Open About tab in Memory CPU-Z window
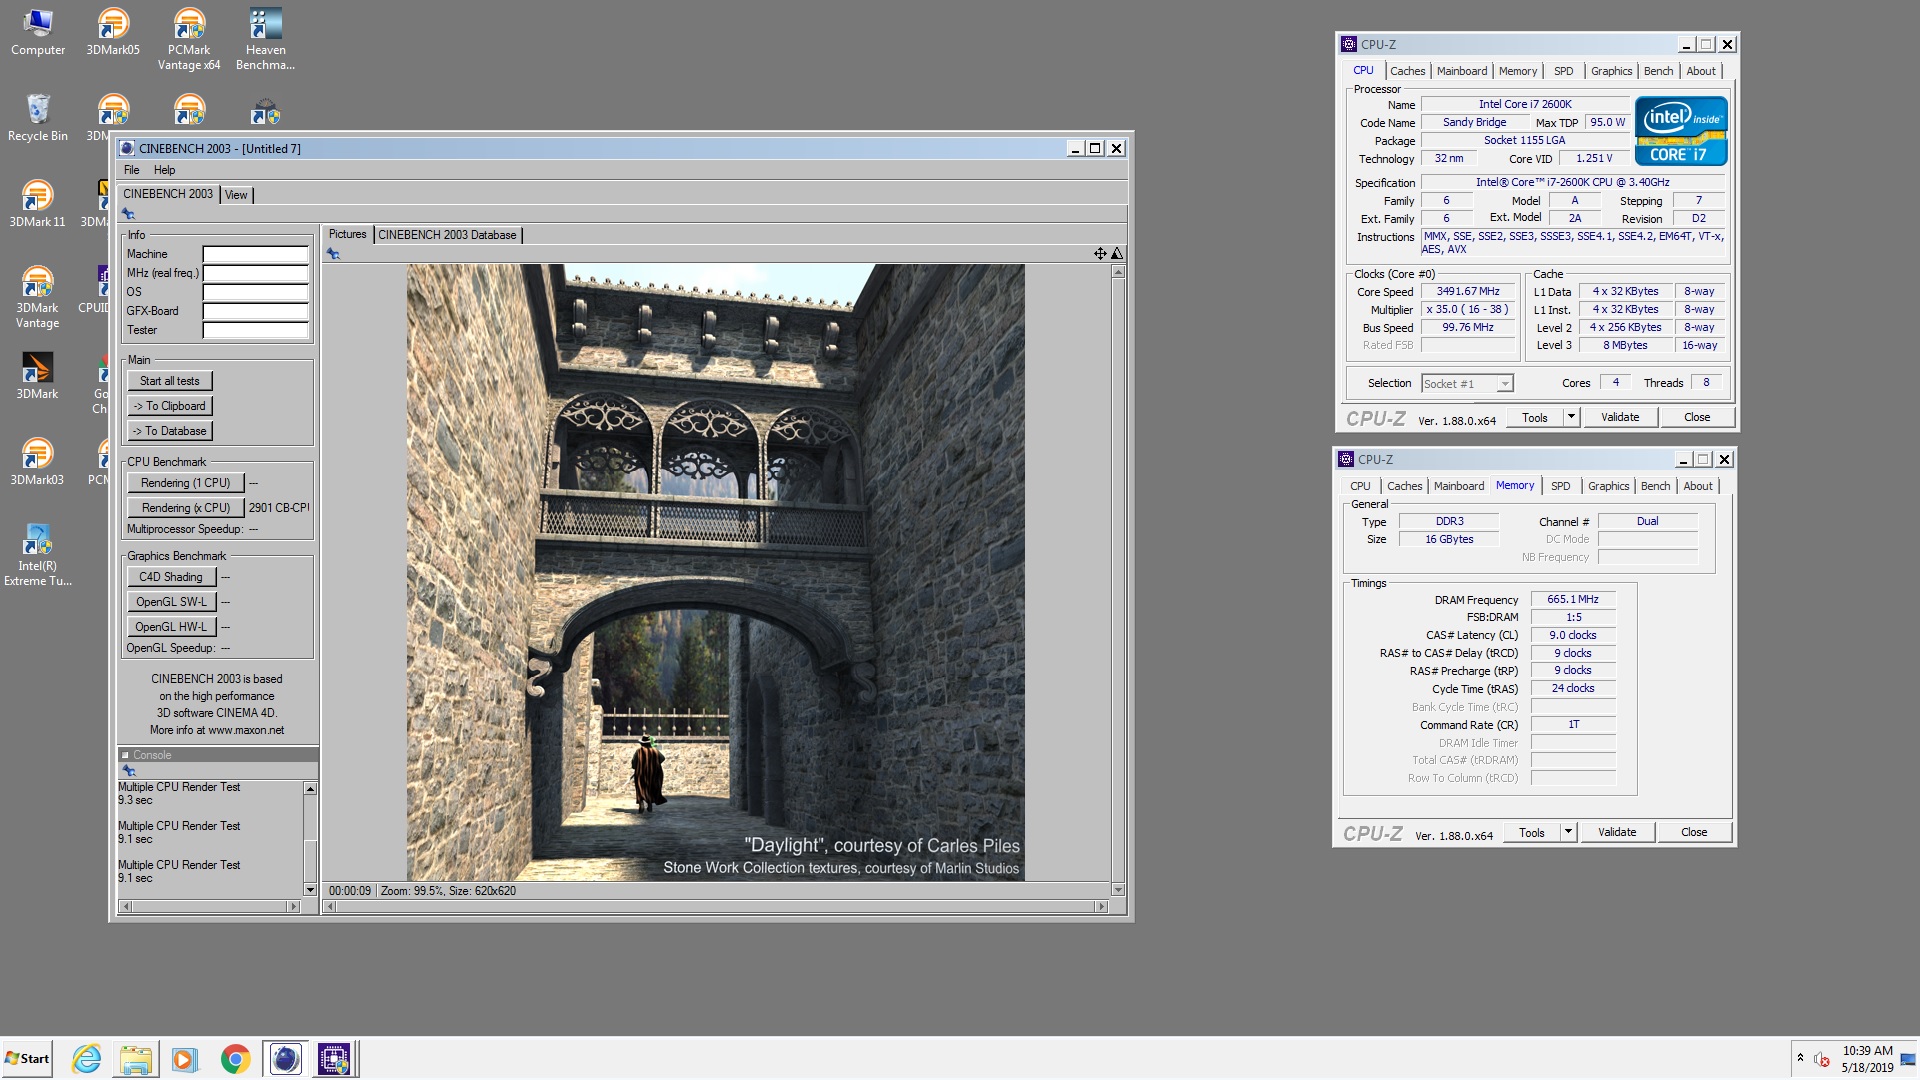This screenshot has height=1080, width=1920. click(x=1698, y=486)
